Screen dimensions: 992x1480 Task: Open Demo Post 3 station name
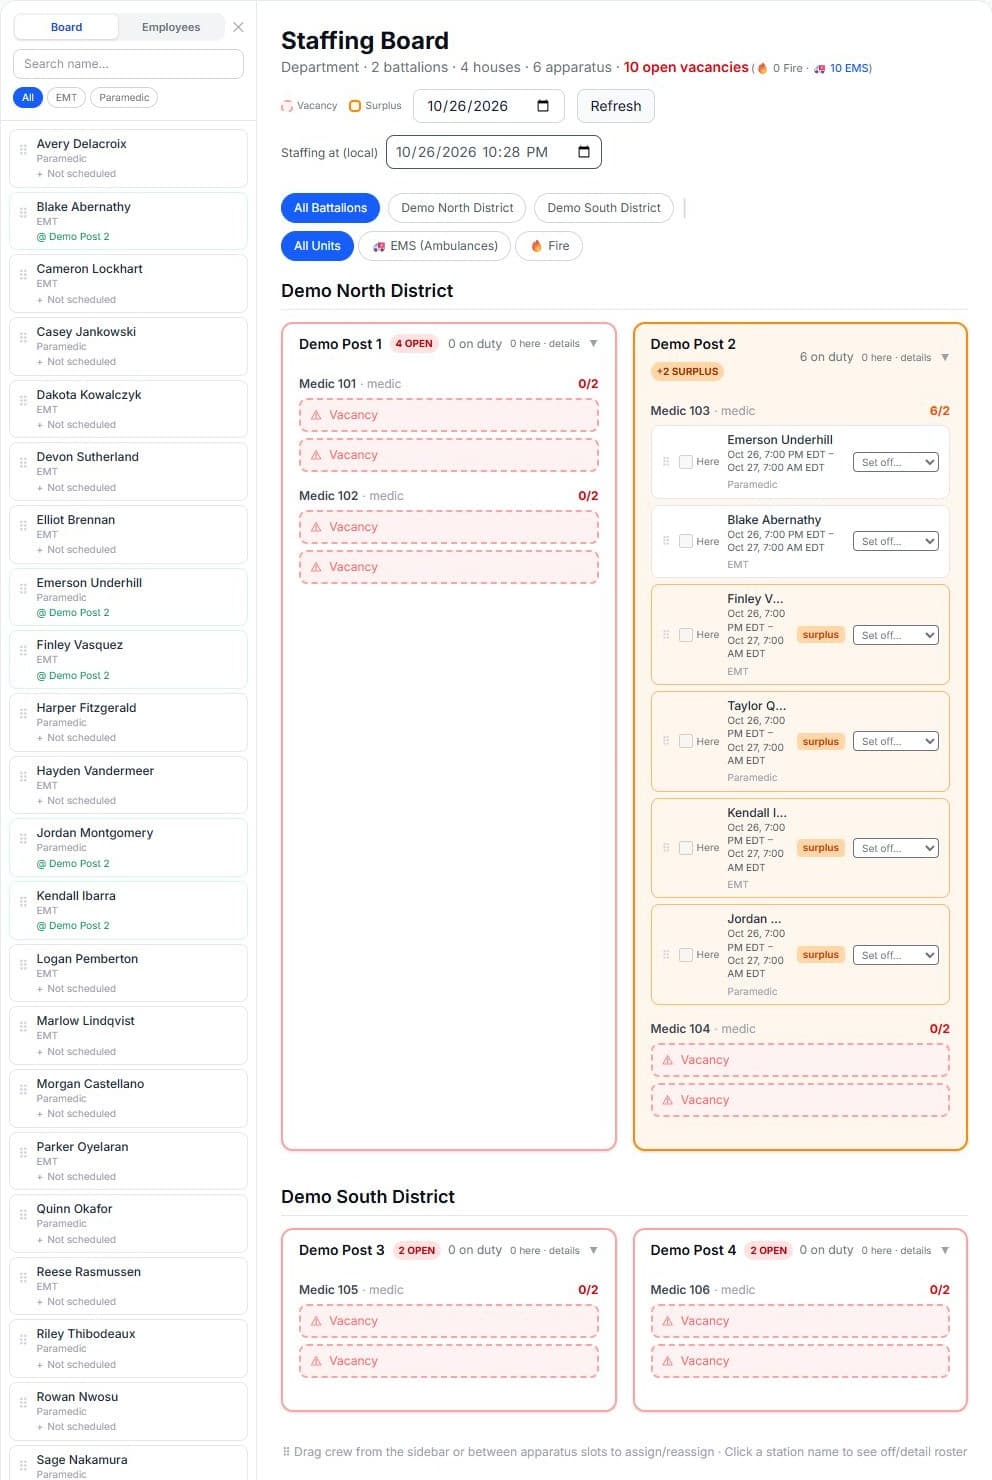coord(341,1250)
